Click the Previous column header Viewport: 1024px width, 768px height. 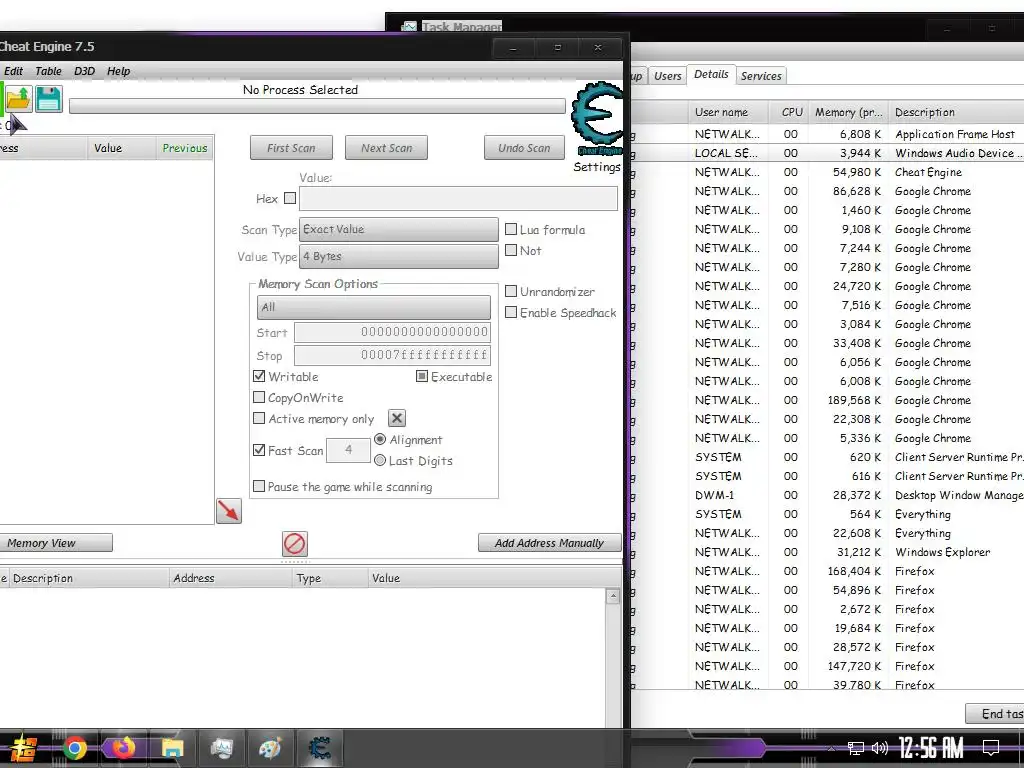coord(185,148)
